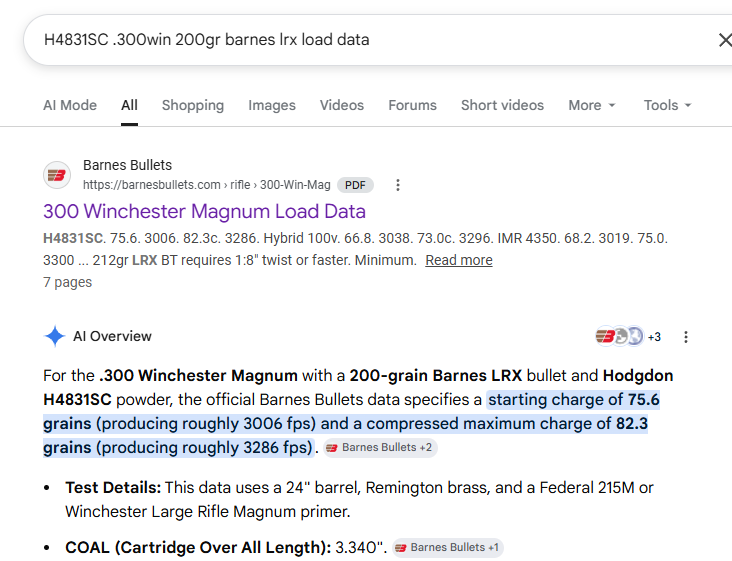This screenshot has height=561, width=732.
Task: Switch to the Images tab
Action: [272, 105]
